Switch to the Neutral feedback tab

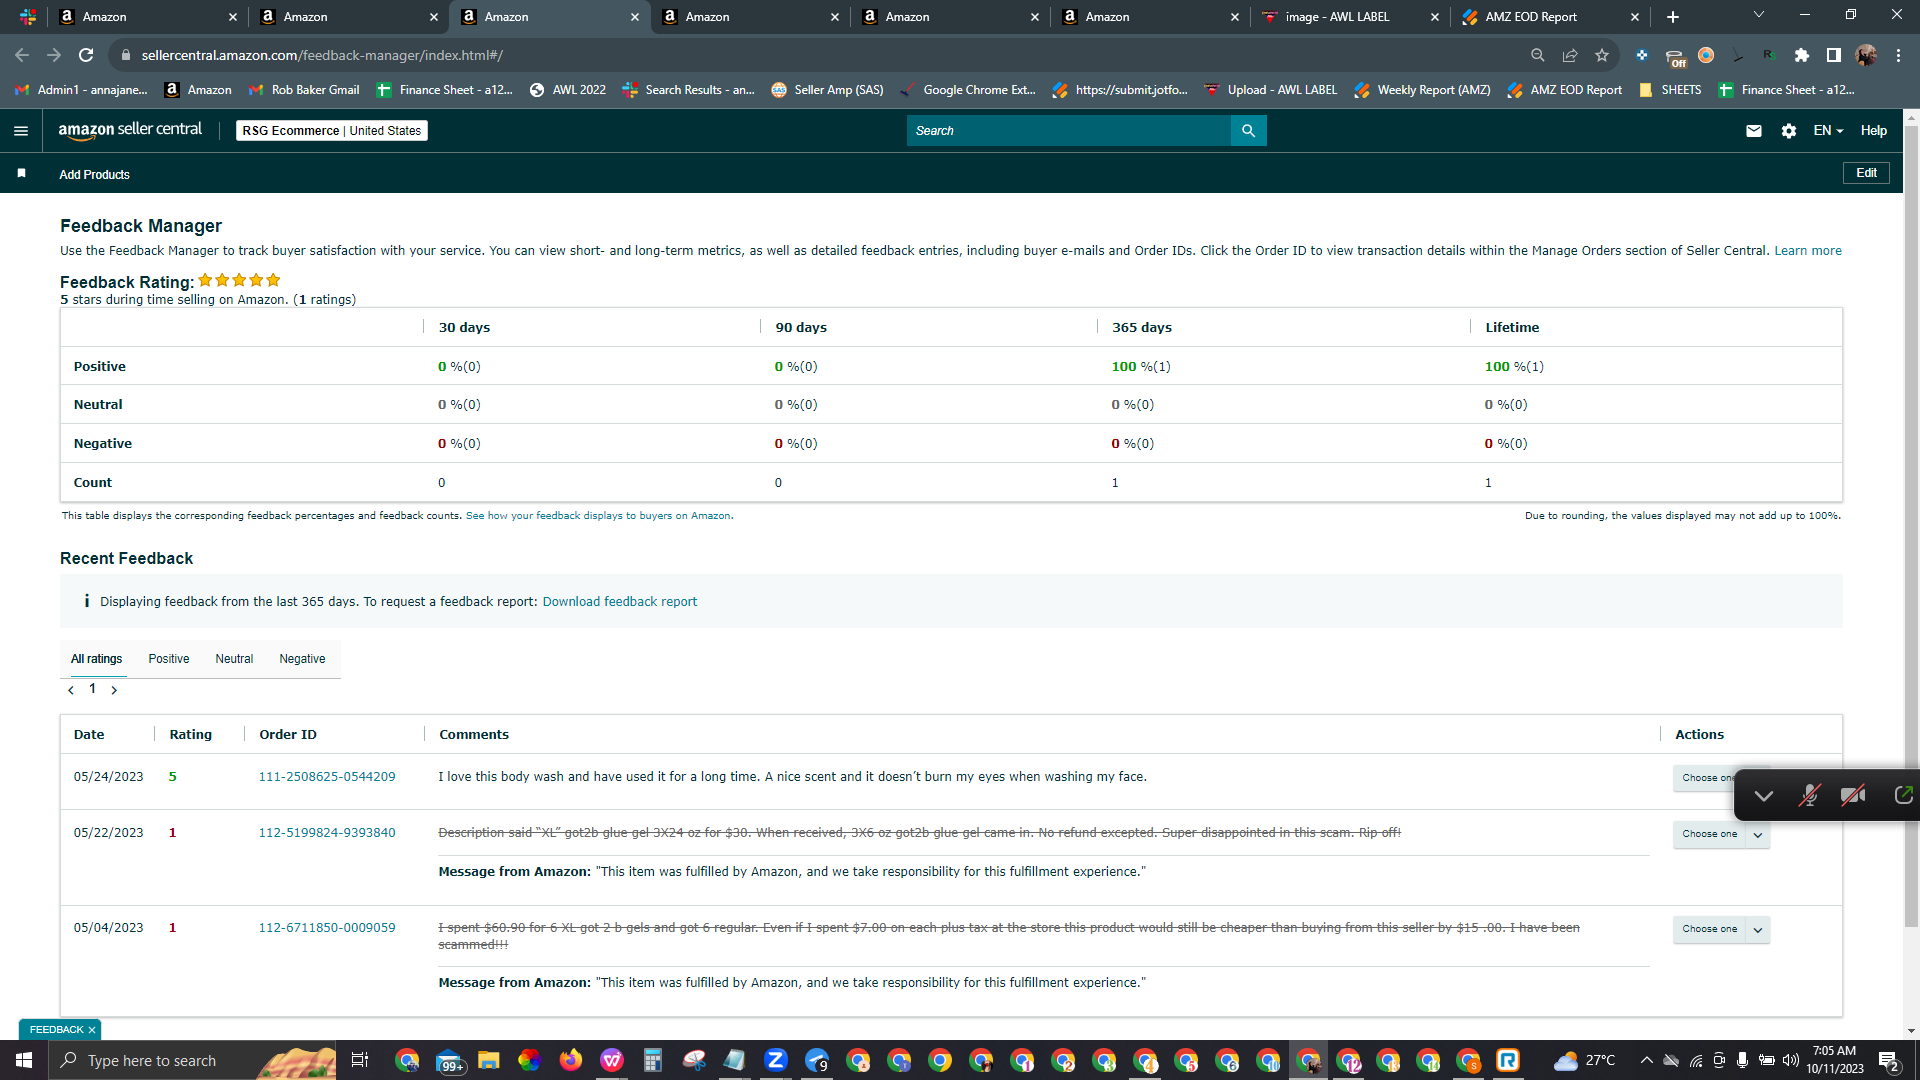234,659
